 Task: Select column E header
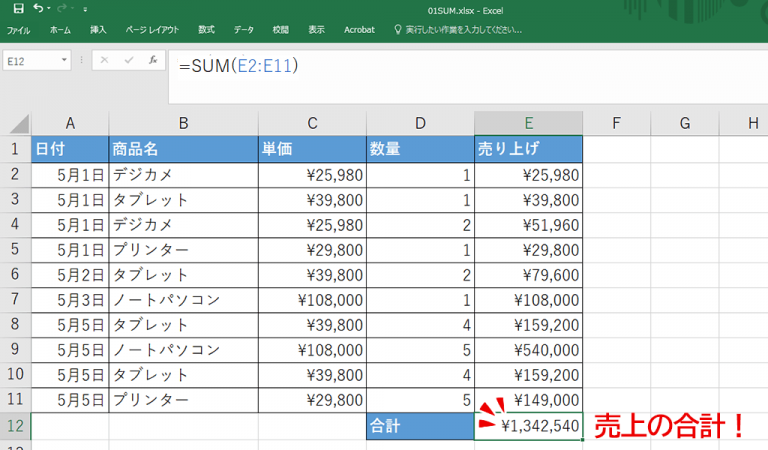pos(528,123)
